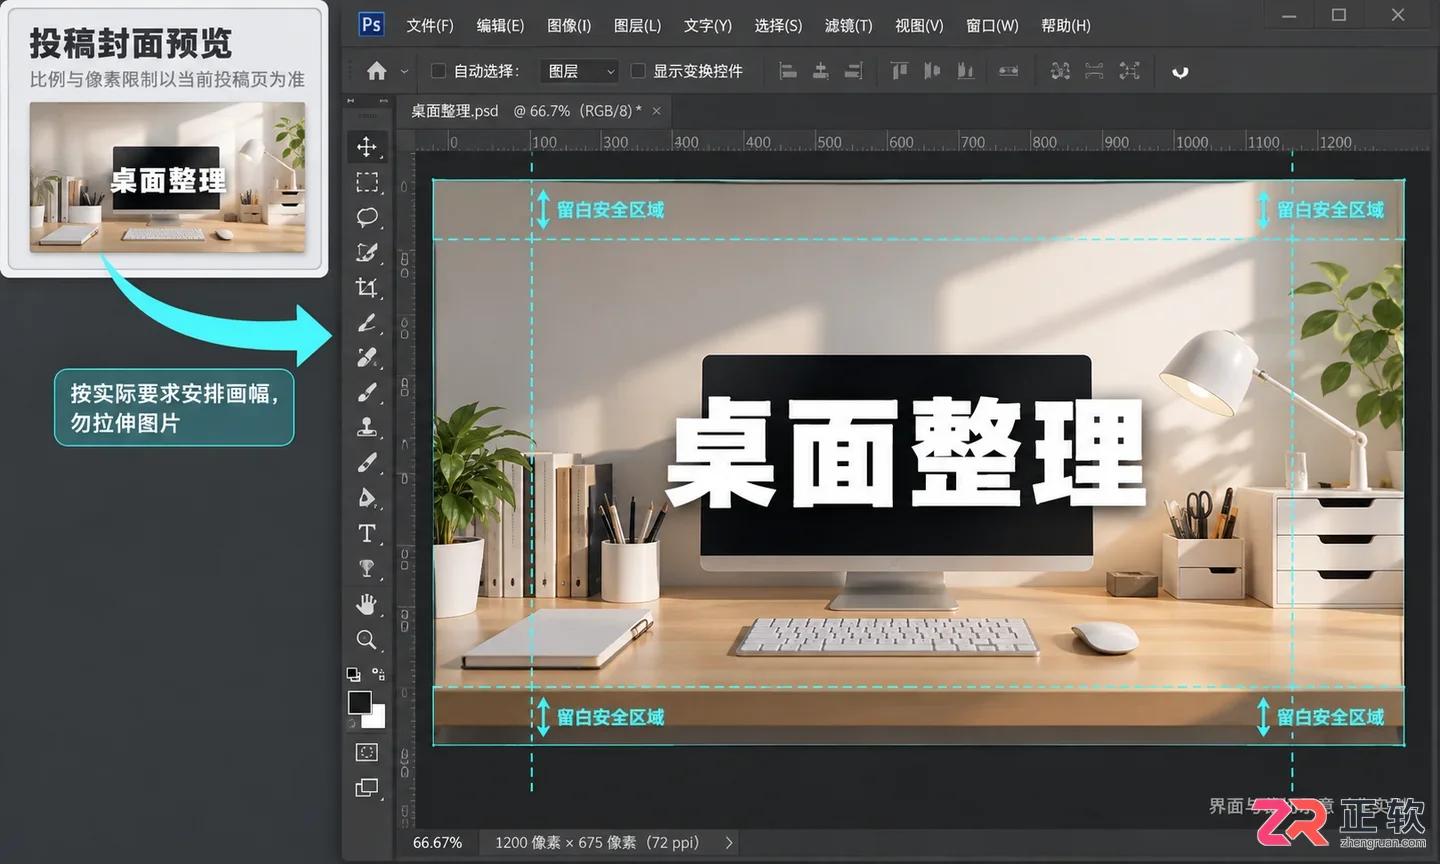Click the rightmost options bar icon

point(1180,71)
